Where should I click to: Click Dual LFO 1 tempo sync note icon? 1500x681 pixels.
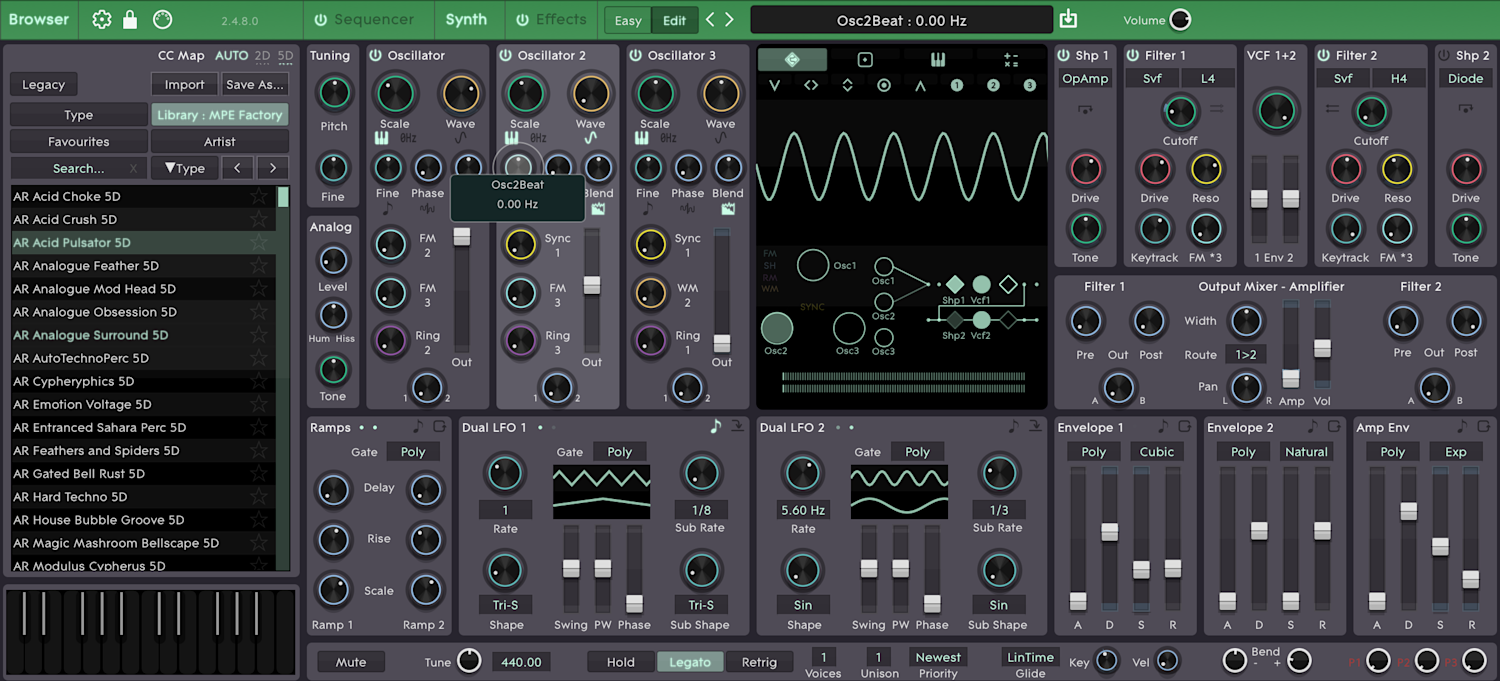coord(715,427)
